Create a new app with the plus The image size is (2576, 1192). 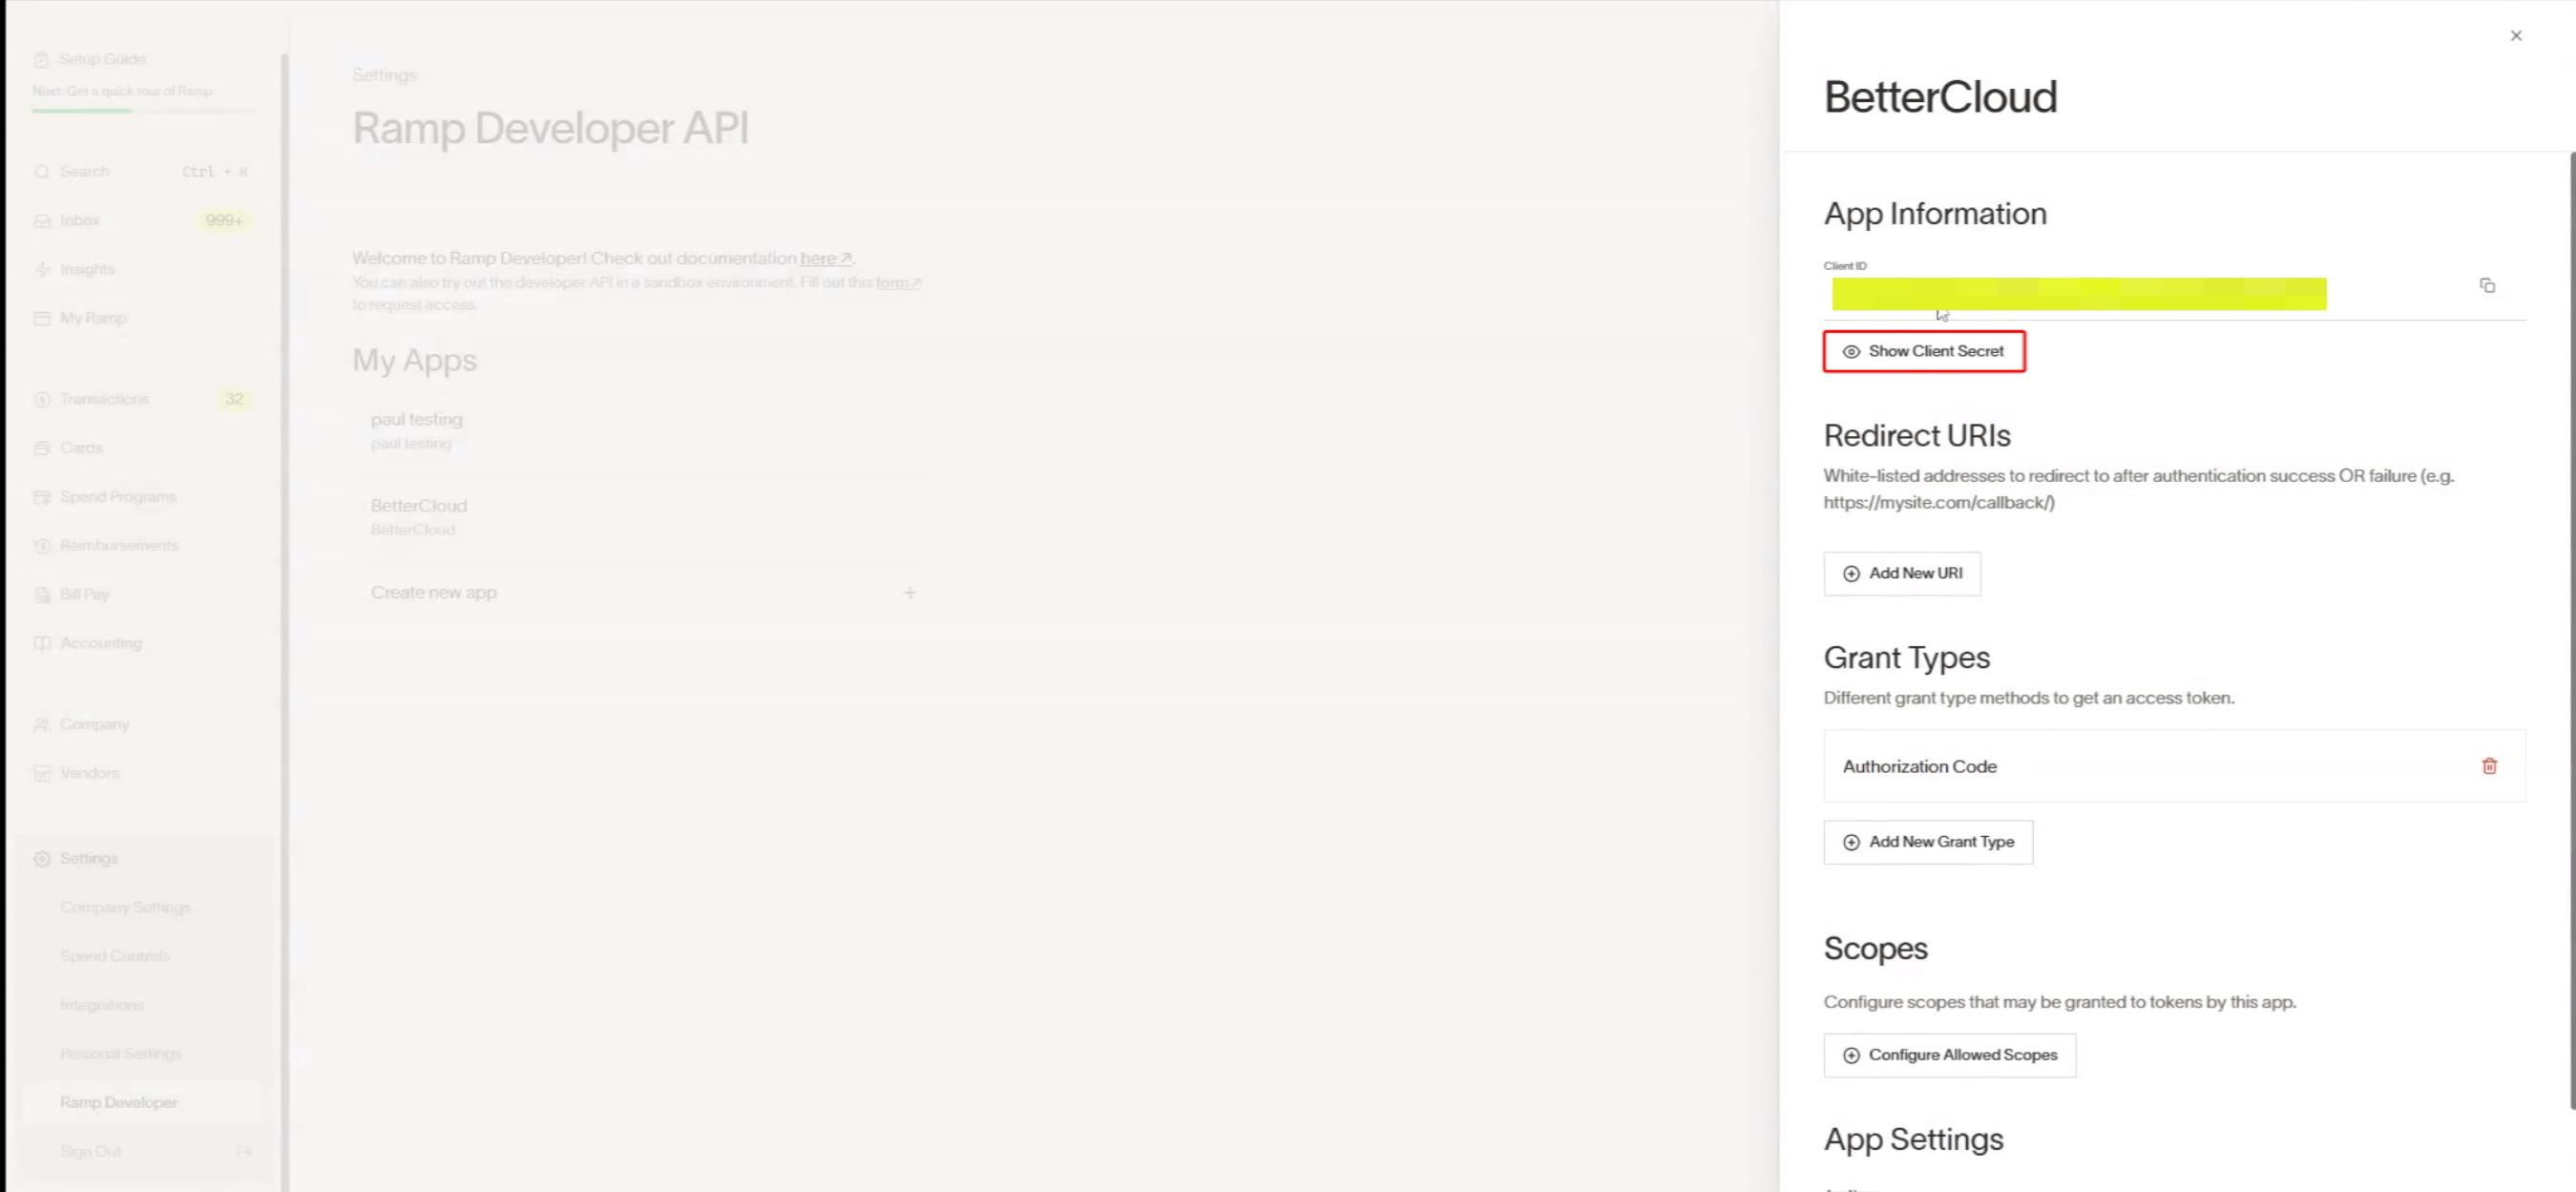pos(909,592)
